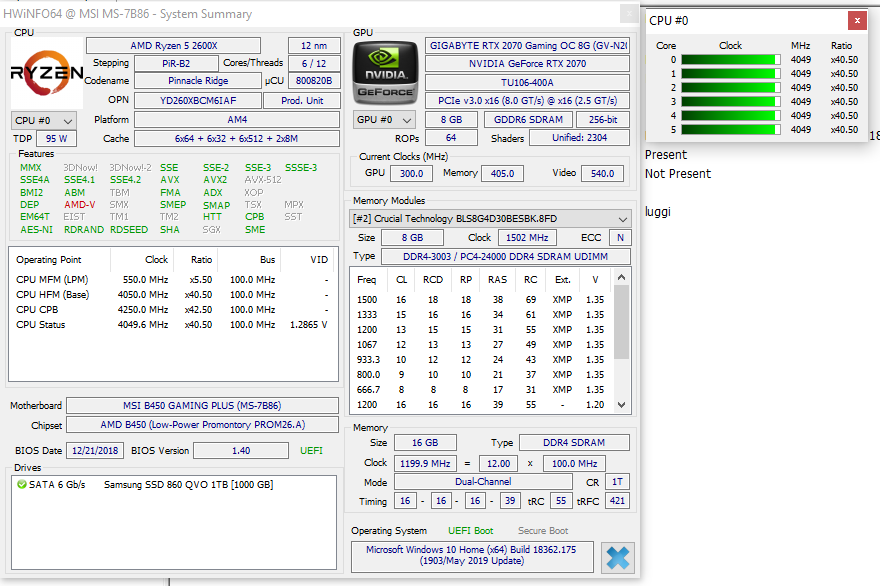Click the Core 3 clock bar

[x=731, y=102]
